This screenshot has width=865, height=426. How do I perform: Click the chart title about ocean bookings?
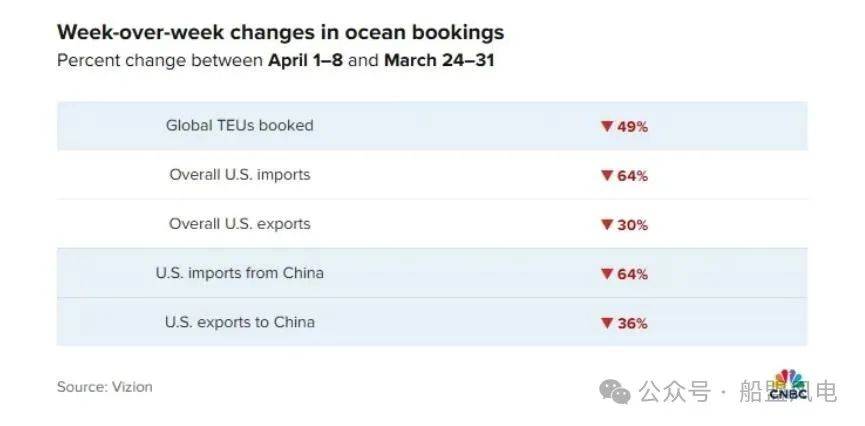tap(280, 33)
